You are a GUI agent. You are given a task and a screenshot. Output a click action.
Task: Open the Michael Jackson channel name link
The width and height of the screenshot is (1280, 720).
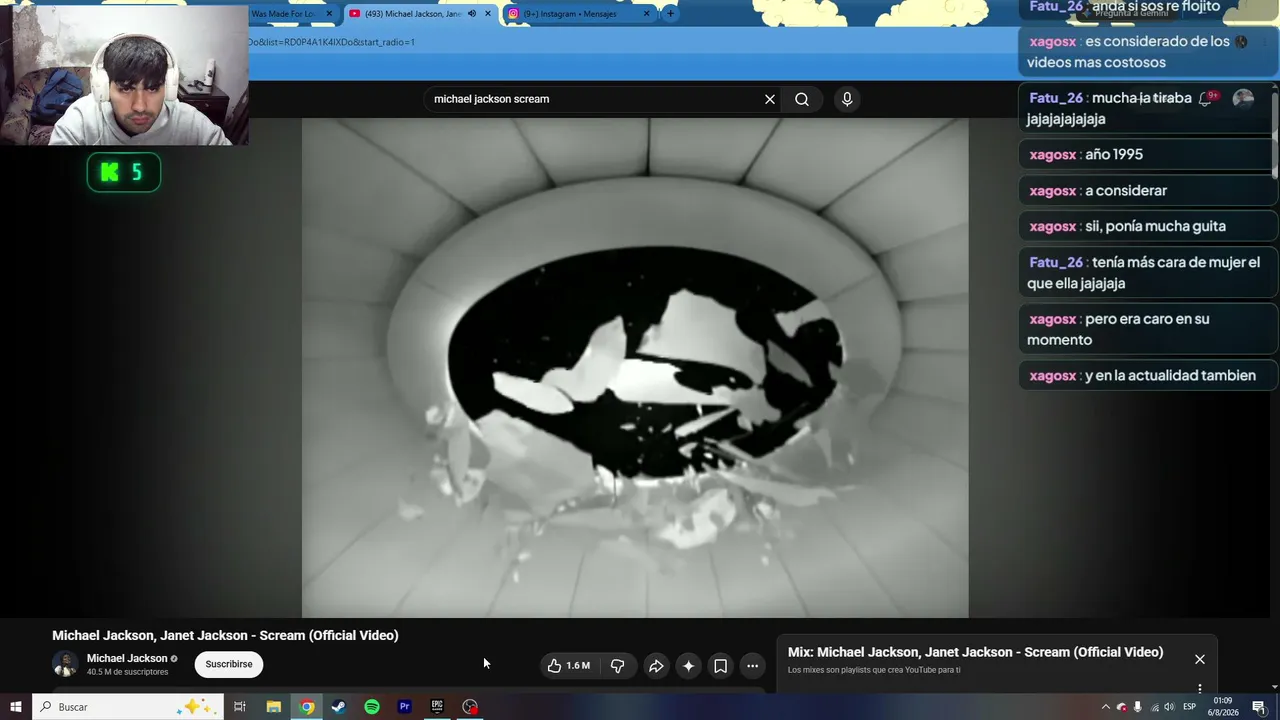coord(127,658)
